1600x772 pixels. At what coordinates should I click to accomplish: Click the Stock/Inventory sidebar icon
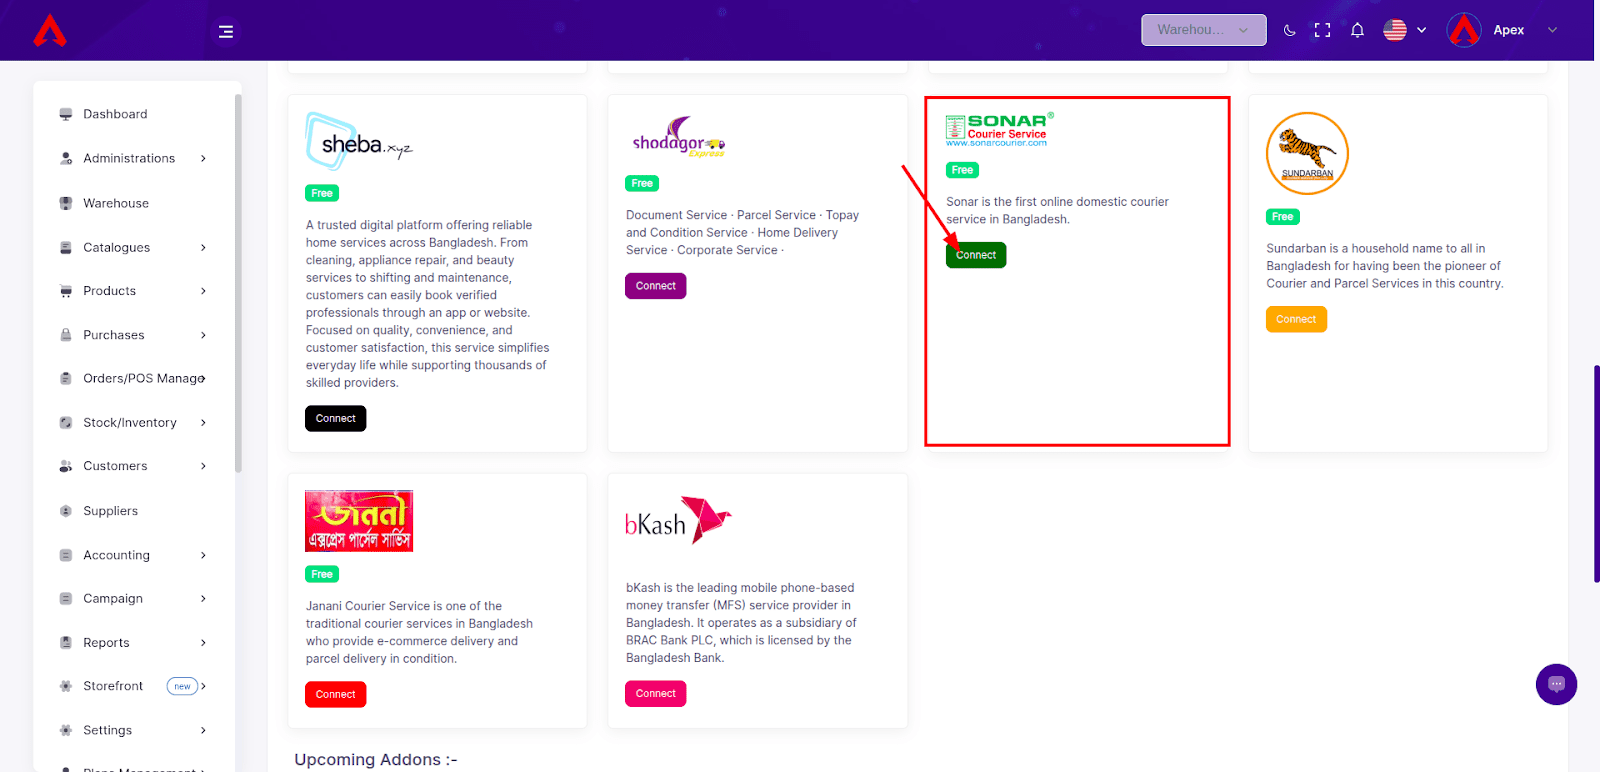[x=66, y=422]
